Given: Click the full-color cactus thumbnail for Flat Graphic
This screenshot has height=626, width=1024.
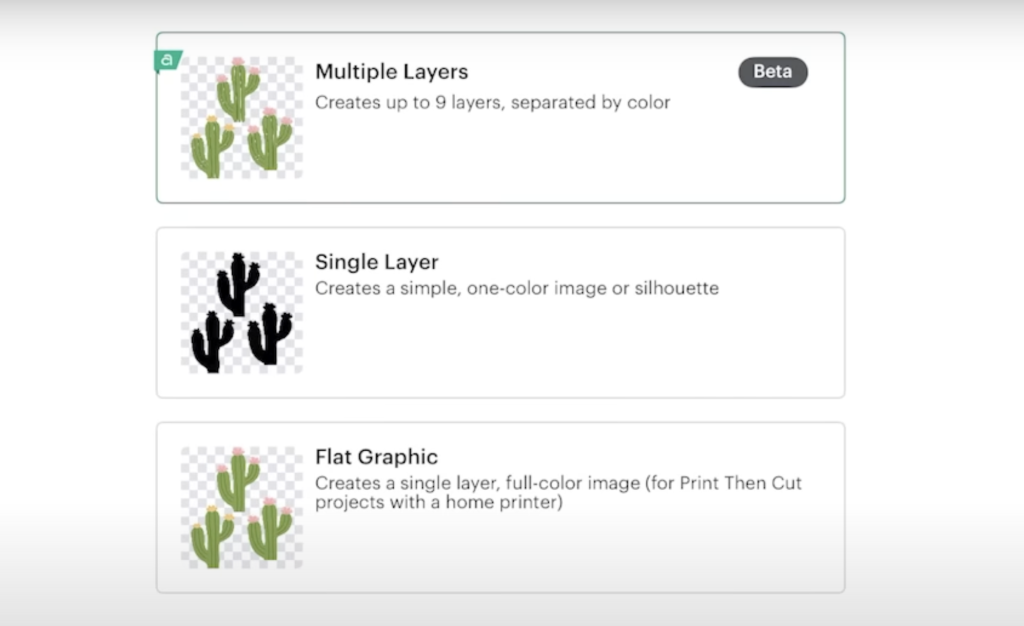Looking at the screenshot, I should (x=240, y=505).
